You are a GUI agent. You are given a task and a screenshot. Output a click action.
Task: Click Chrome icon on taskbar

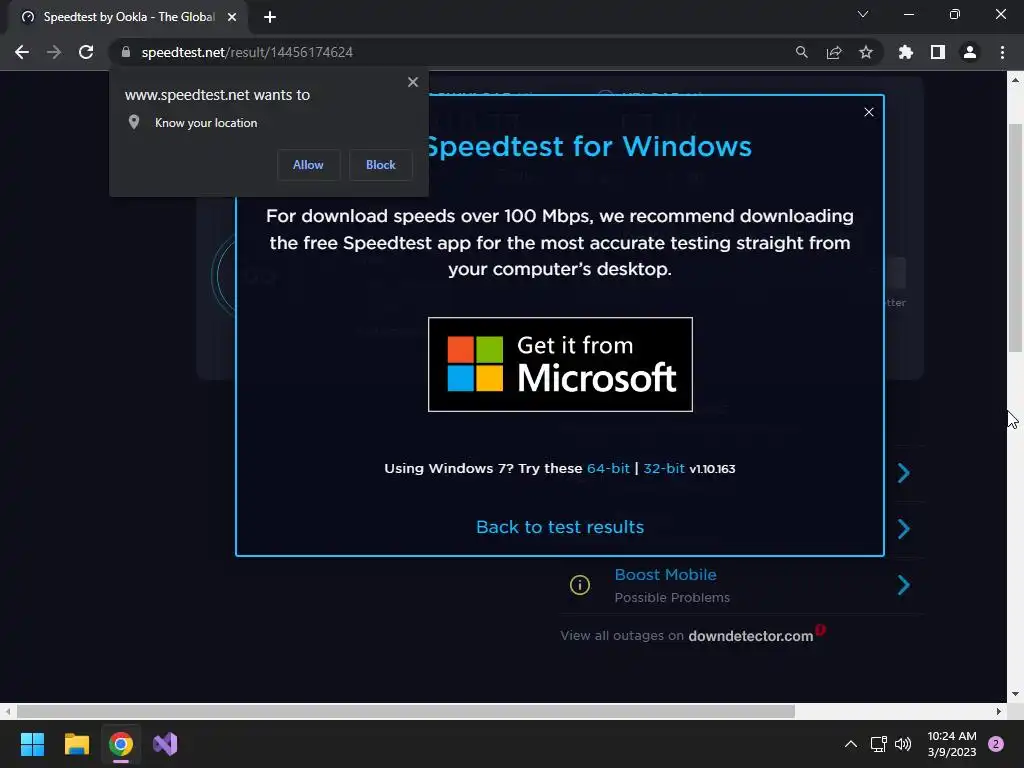click(121, 744)
